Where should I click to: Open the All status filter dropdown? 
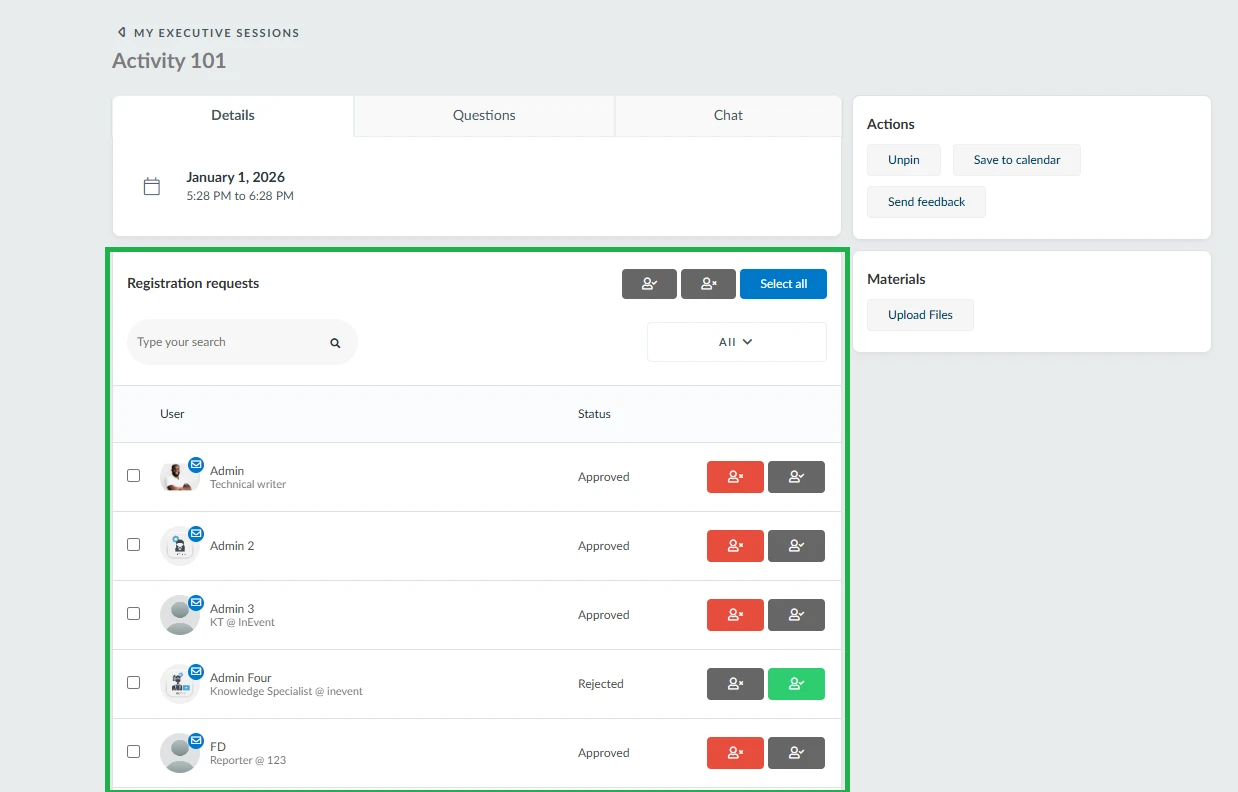pyautogui.click(x=736, y=341)
